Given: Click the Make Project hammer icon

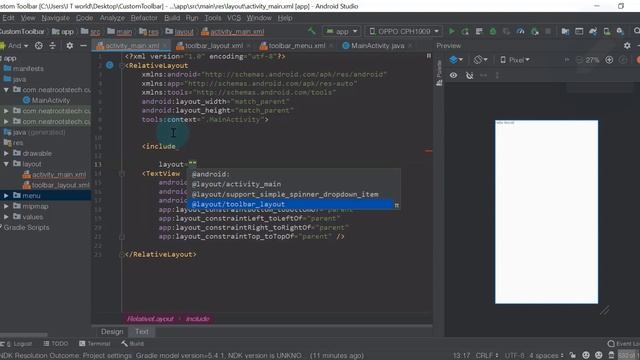Looking at the screenshot, I should [x=311, y=31].
